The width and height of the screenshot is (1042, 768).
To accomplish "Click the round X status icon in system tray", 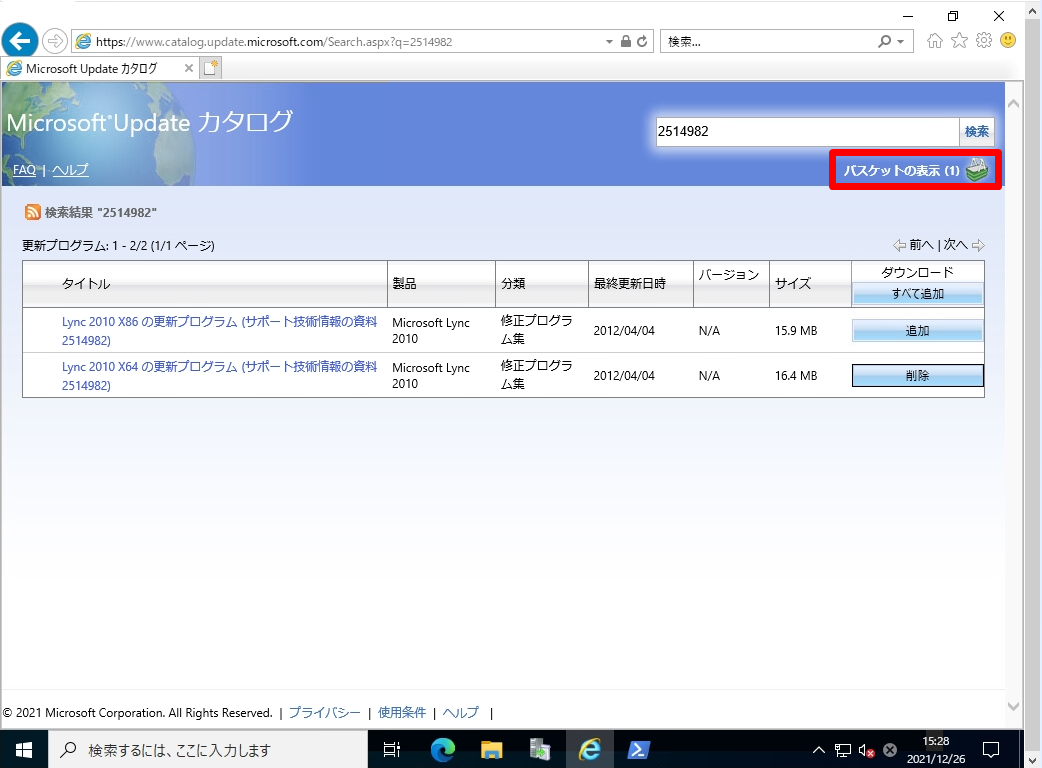I will 890,750.
